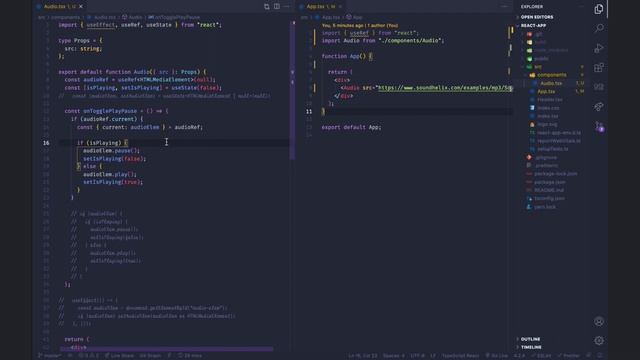Click Go Live in the status bar

coord(496,356)
